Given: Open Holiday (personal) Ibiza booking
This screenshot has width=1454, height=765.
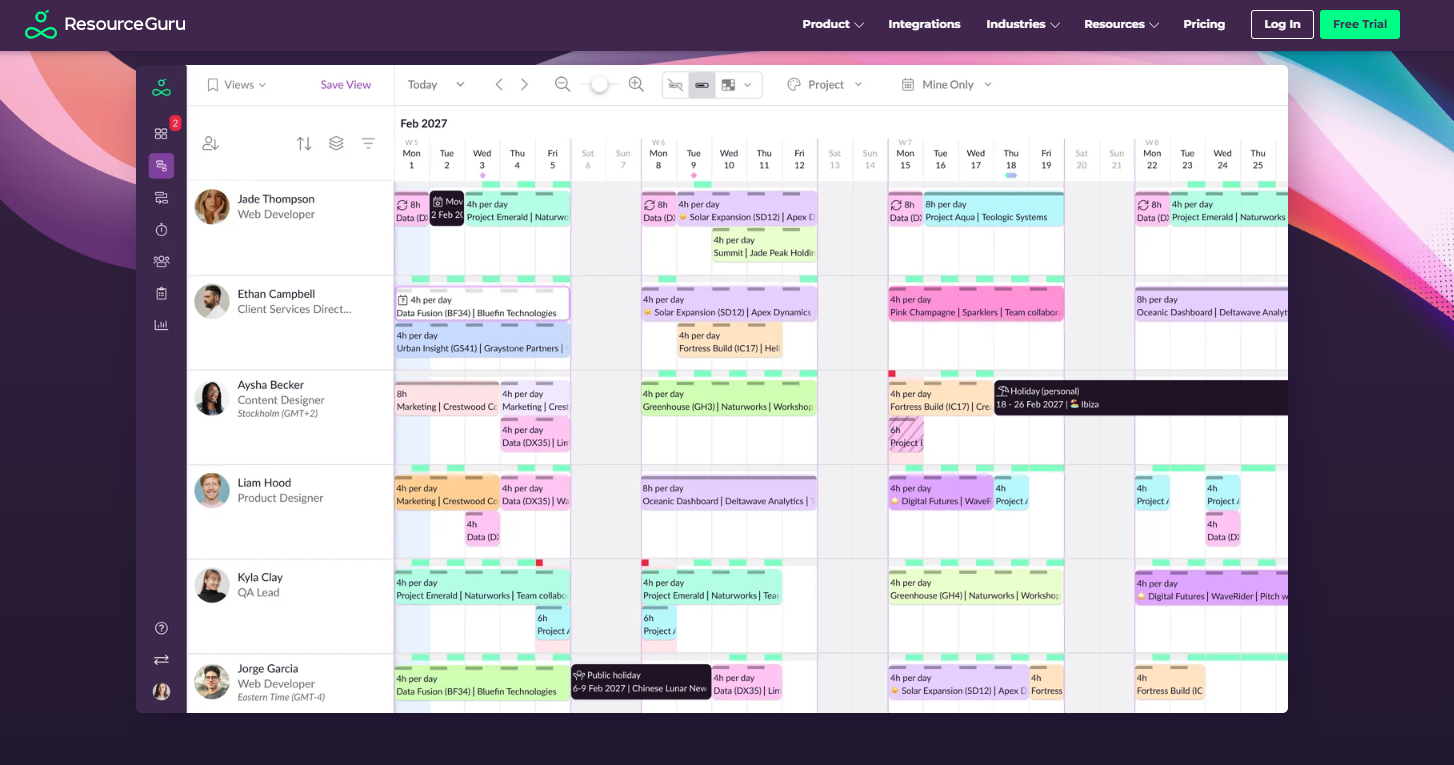Looking at the screenshot, I should click(1141, 398).
